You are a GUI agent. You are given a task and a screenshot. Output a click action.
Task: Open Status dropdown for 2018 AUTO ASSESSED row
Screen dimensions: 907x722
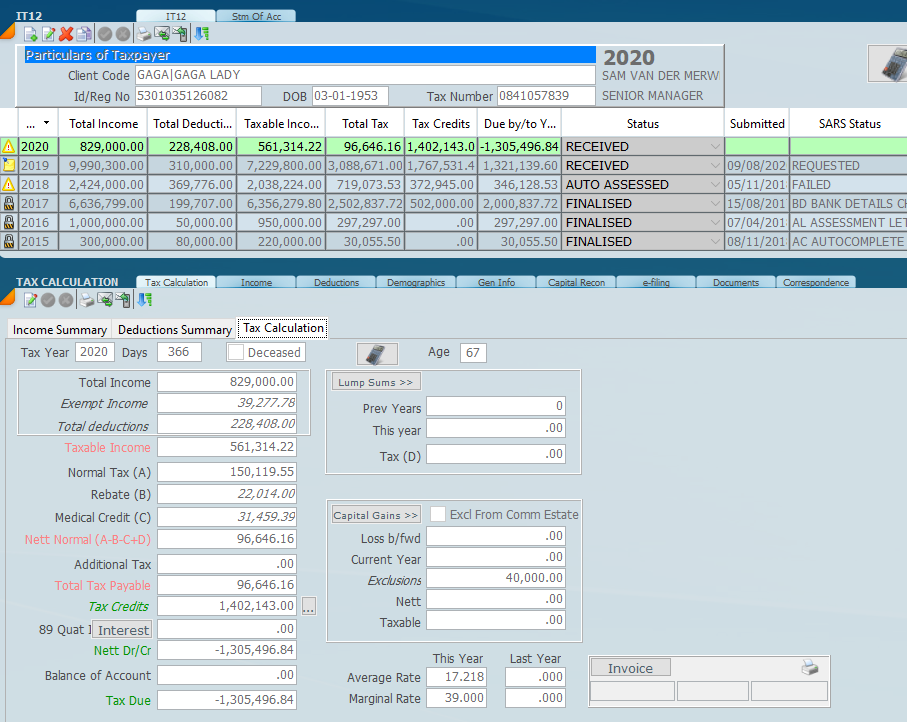(714, 185)
